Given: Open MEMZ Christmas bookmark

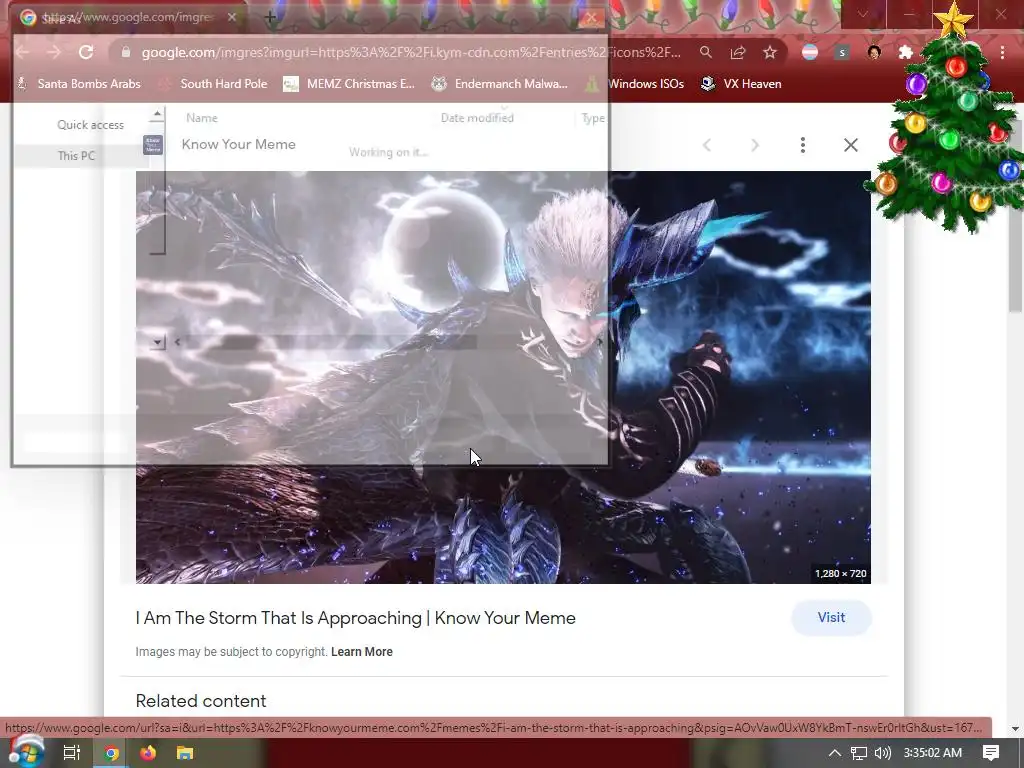Looking at the screenshot, I should point(349,84).
